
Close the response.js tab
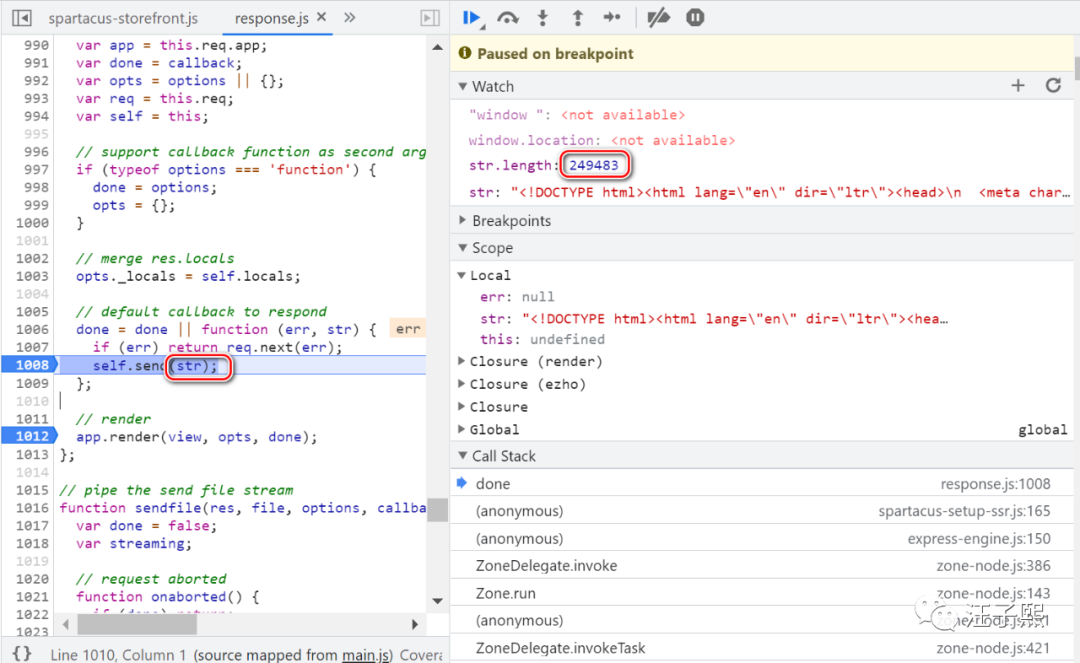[x=321, y=18]
